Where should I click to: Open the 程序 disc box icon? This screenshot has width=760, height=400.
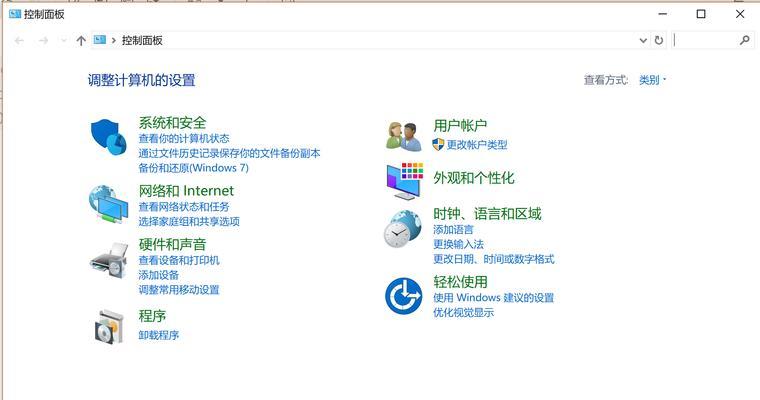[x=109, y=327]
